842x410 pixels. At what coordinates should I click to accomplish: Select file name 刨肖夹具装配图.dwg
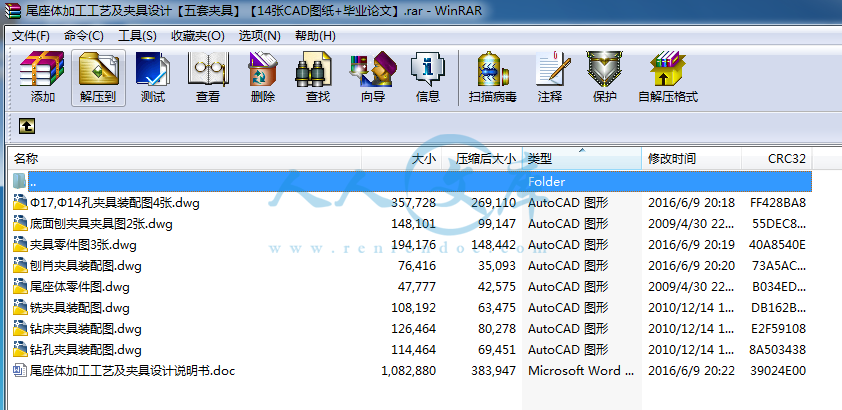(85, 266)
